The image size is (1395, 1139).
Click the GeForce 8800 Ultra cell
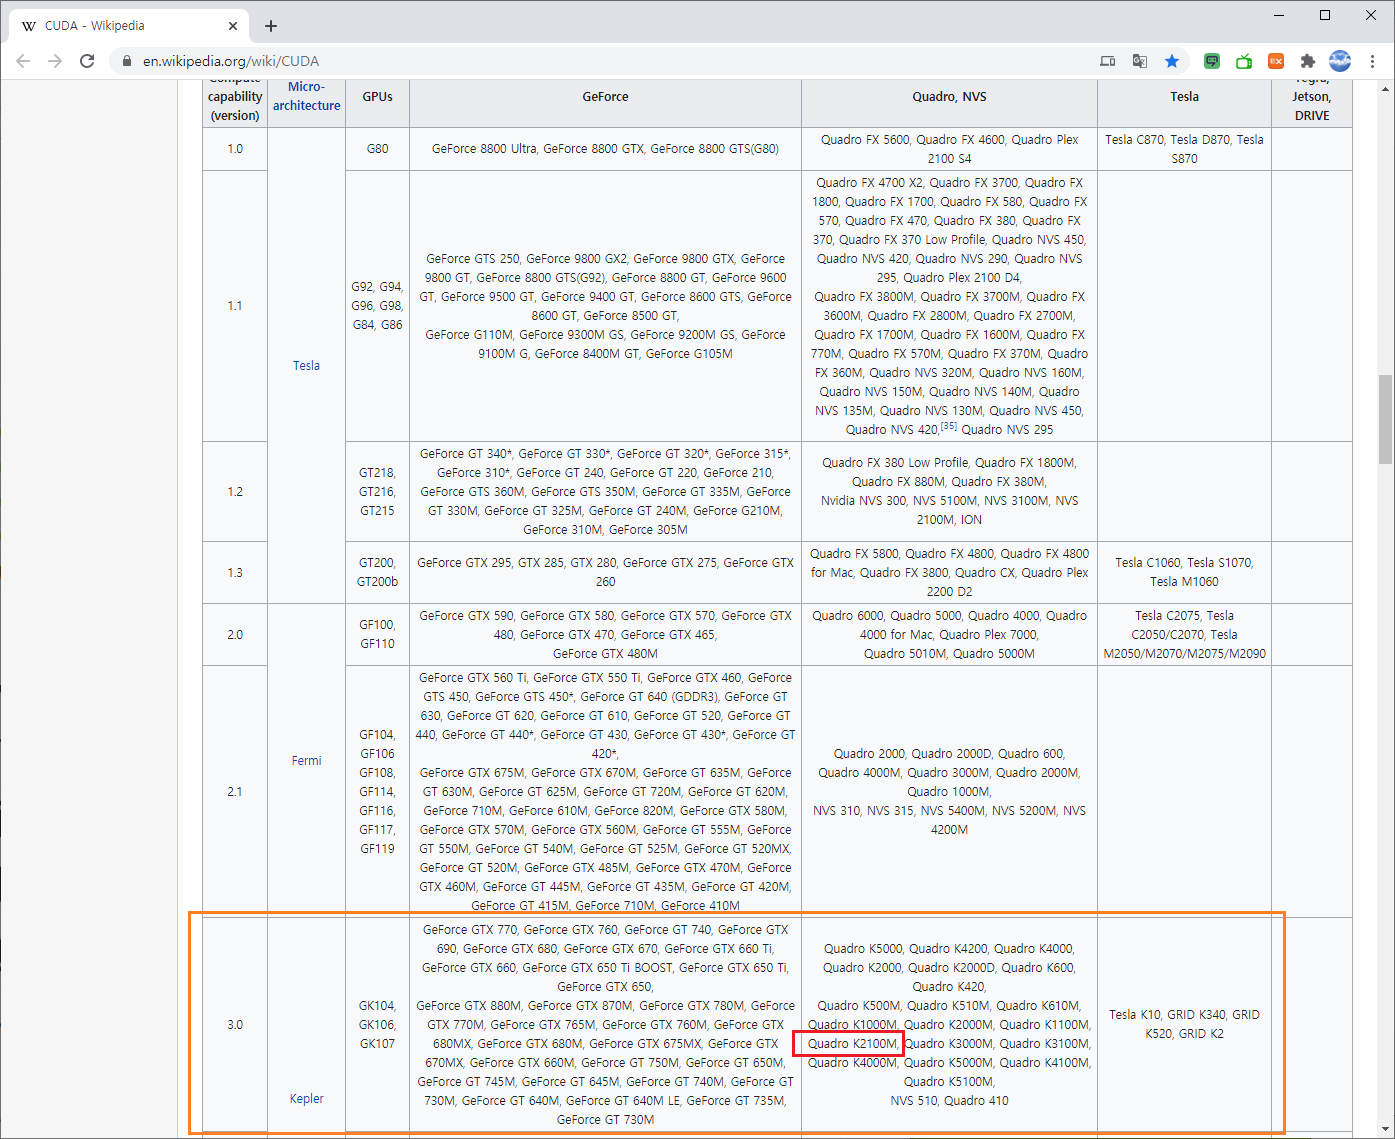coord(605,149)
